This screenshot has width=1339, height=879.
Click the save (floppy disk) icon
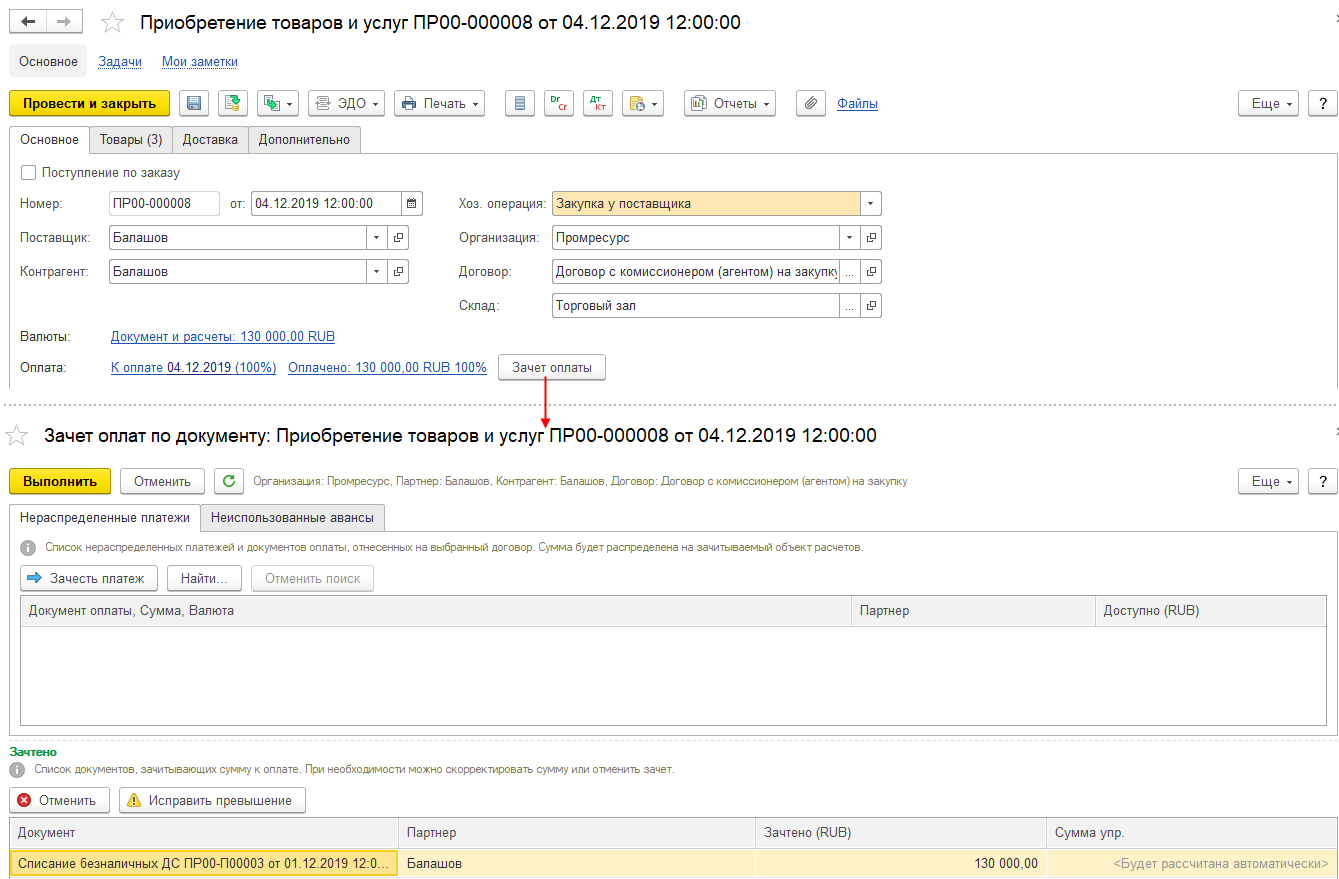click(x=194, y=103)
